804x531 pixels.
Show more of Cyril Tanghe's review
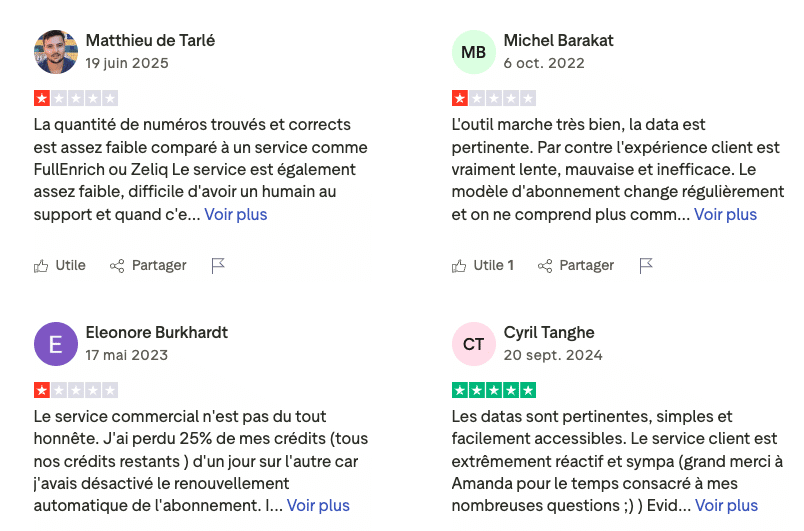point(726,506)
